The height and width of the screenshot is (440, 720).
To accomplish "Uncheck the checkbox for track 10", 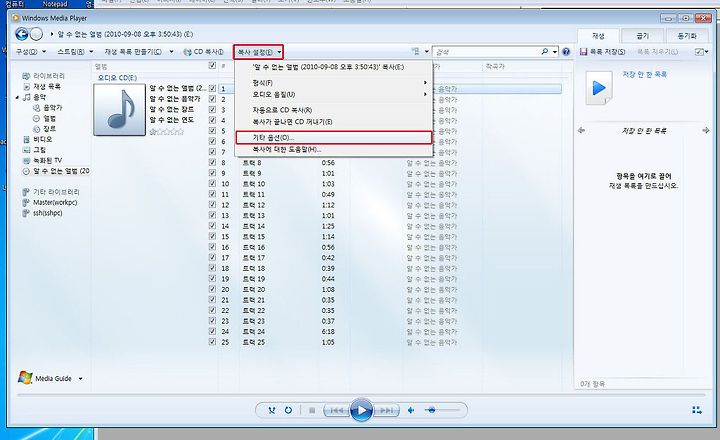I will tap(212, 183).
